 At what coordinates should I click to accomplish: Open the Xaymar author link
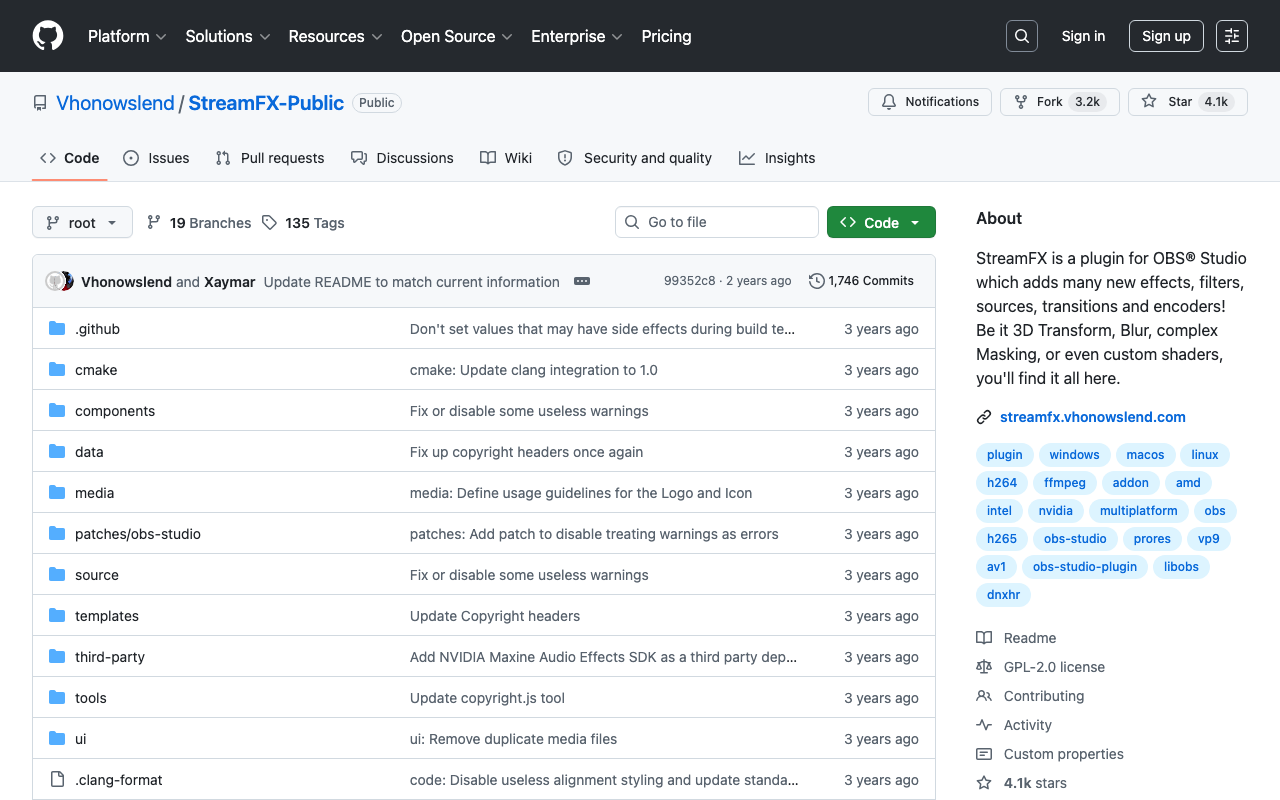pos(230,282)
